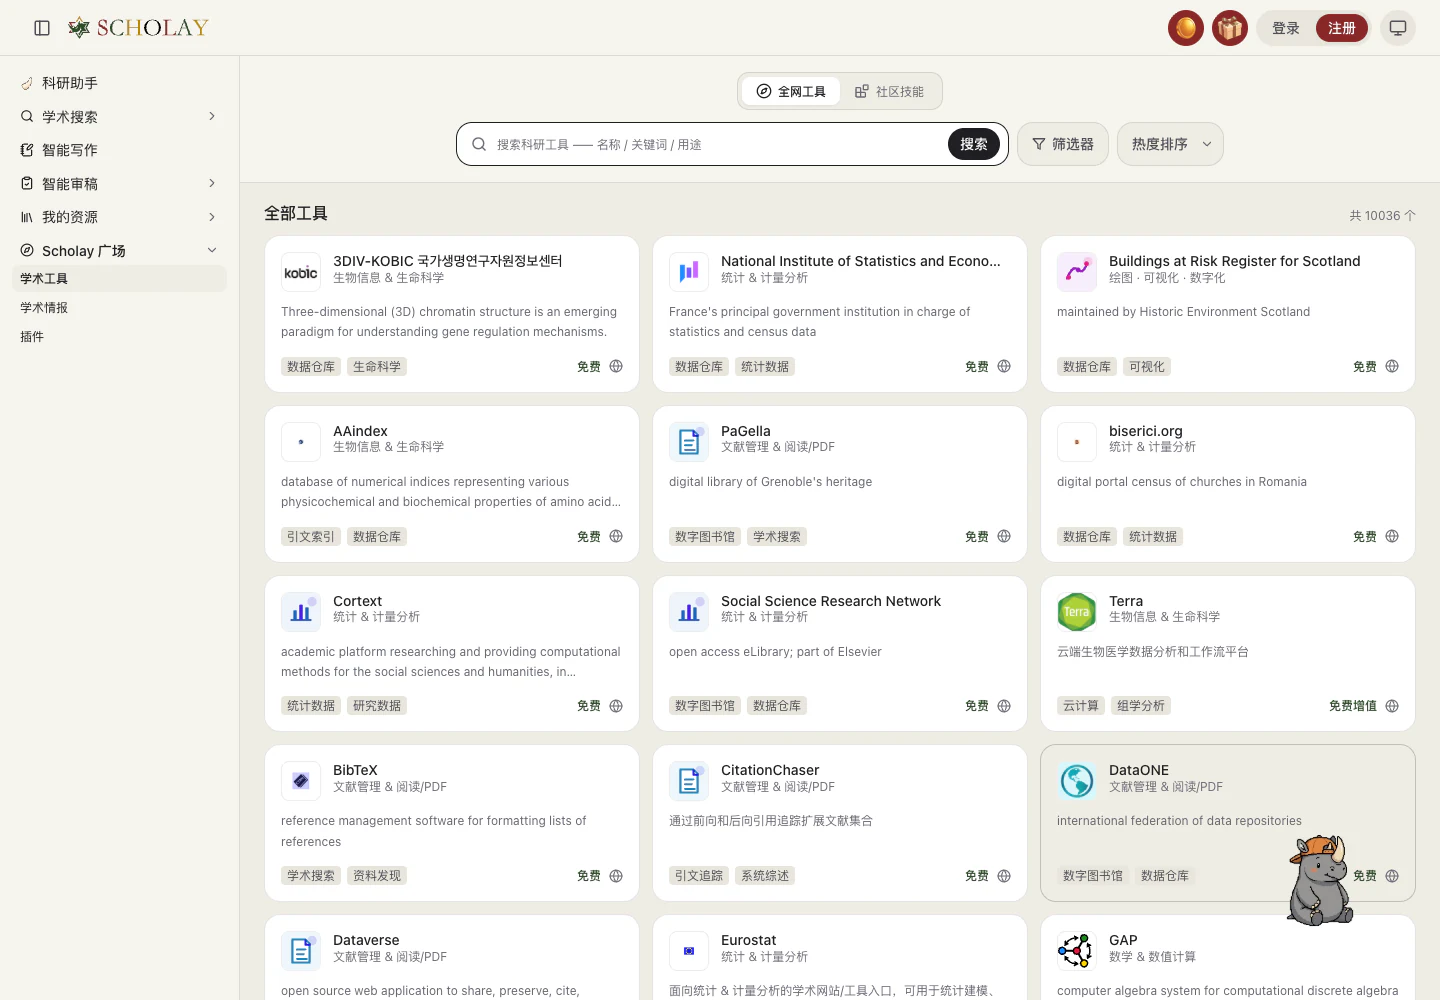
Task: Open the Scholay logo home link
Action: click(138, 28)
